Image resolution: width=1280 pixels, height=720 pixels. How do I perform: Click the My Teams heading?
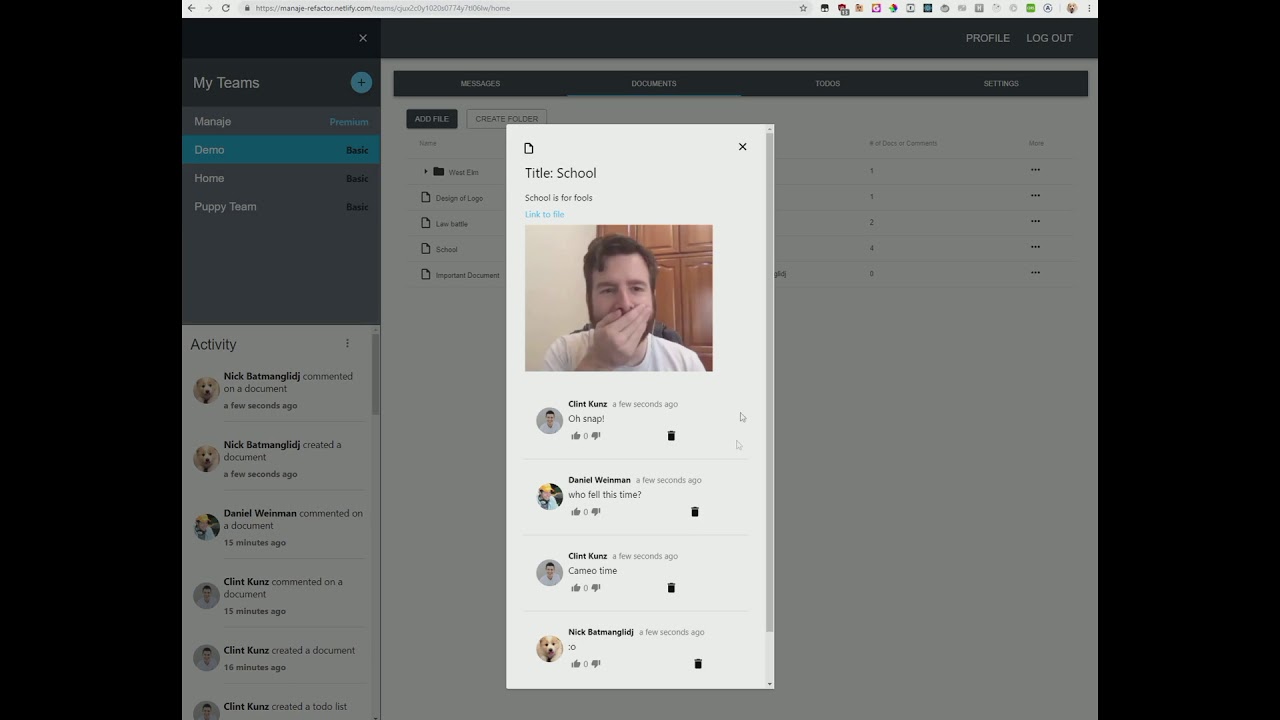coord(226,83)
